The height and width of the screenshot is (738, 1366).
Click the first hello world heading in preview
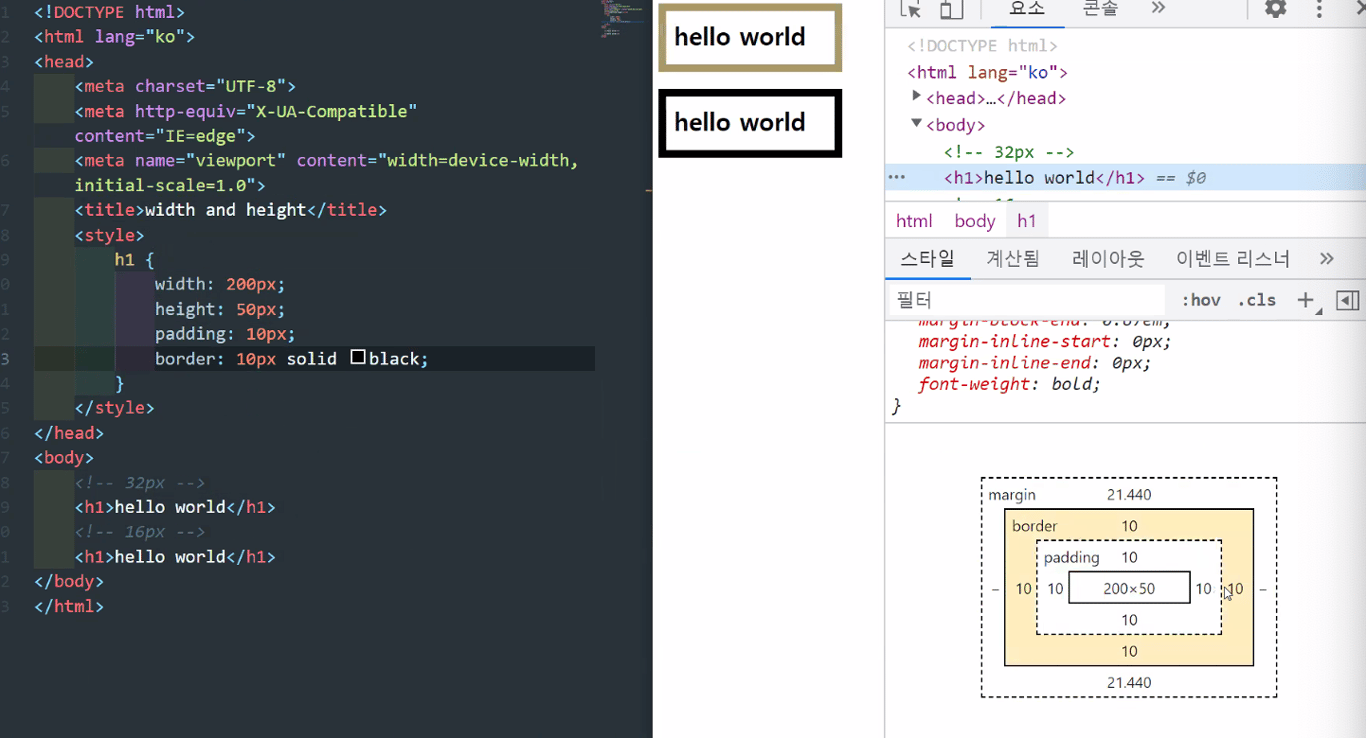coord(750,38)
